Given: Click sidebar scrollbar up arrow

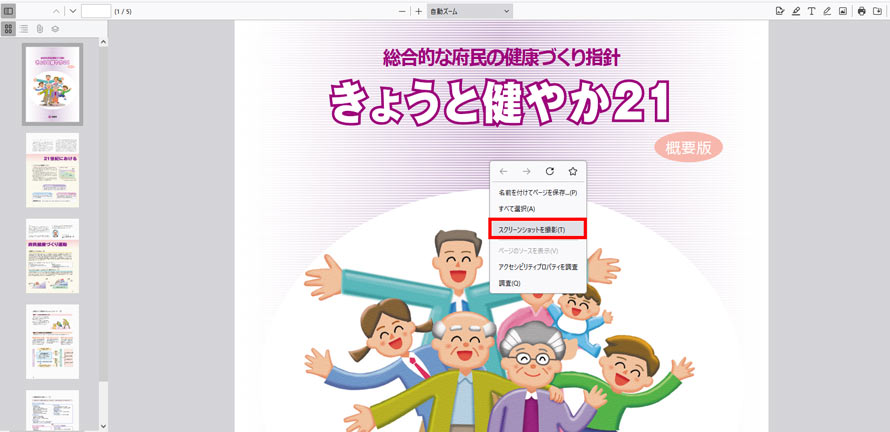Looking at the screenshot, I should (103, 42).
